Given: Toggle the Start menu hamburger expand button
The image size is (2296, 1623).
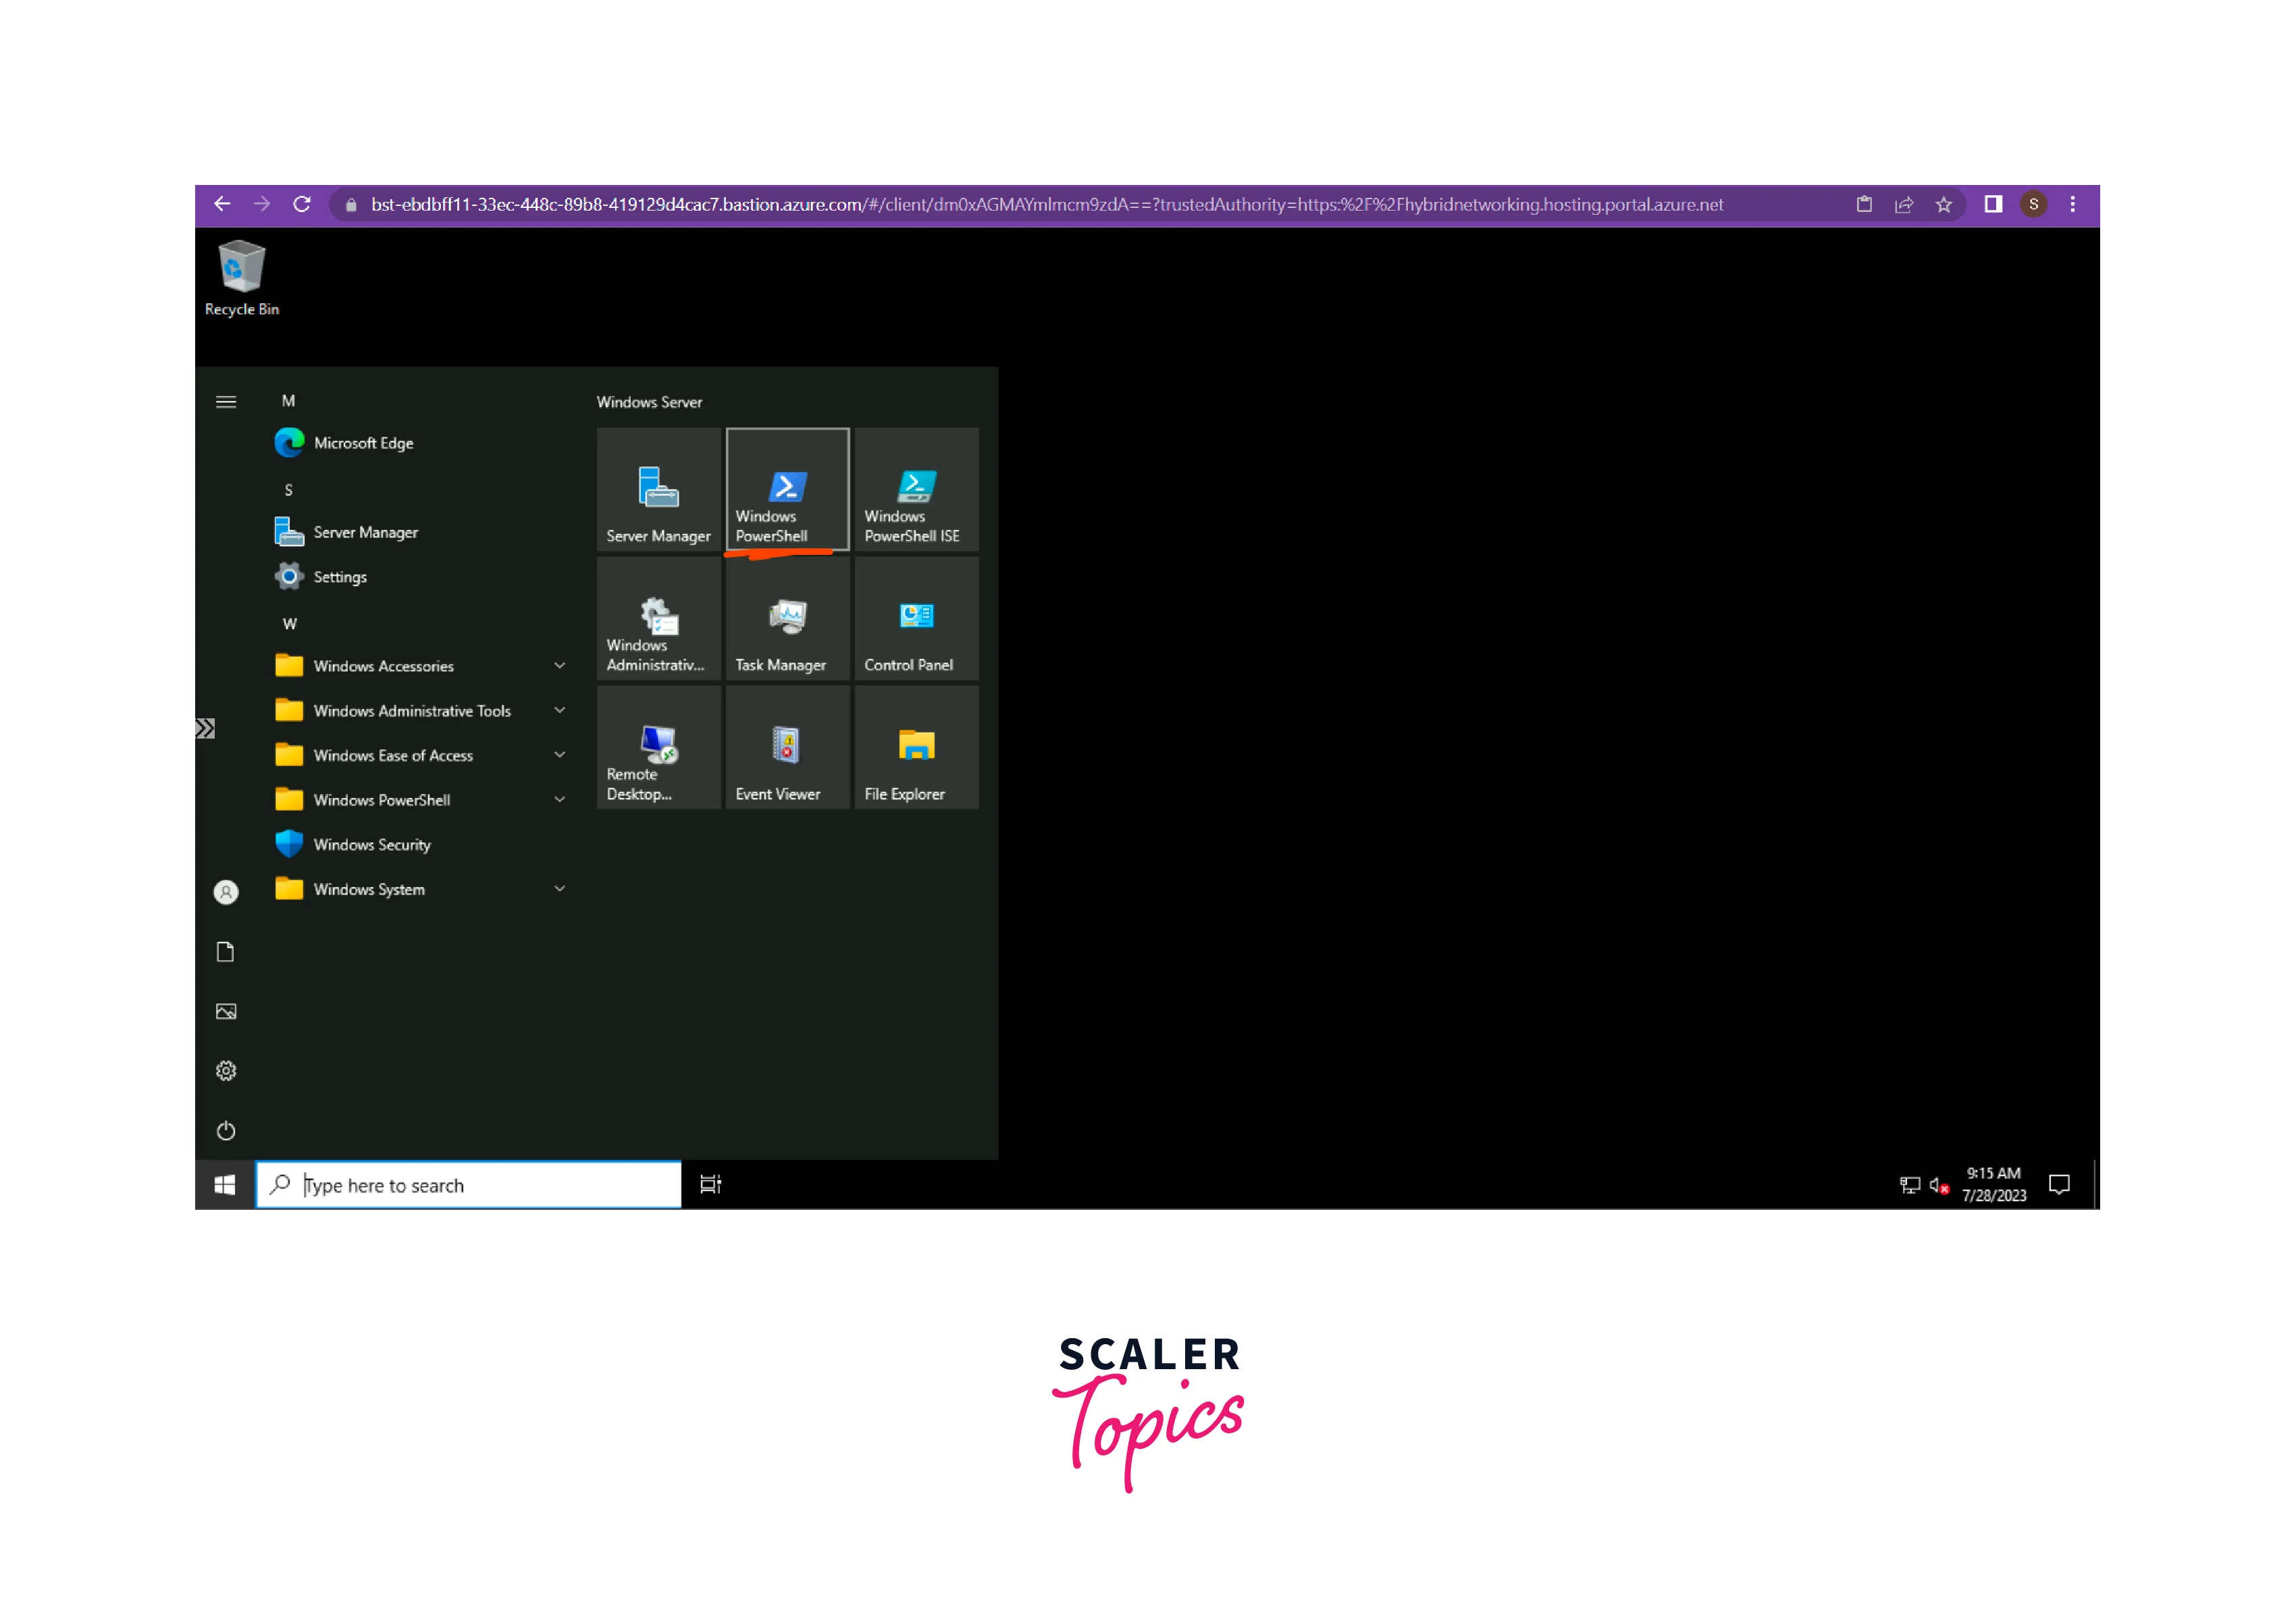Looking at the screenshot, I should (226, 402).
